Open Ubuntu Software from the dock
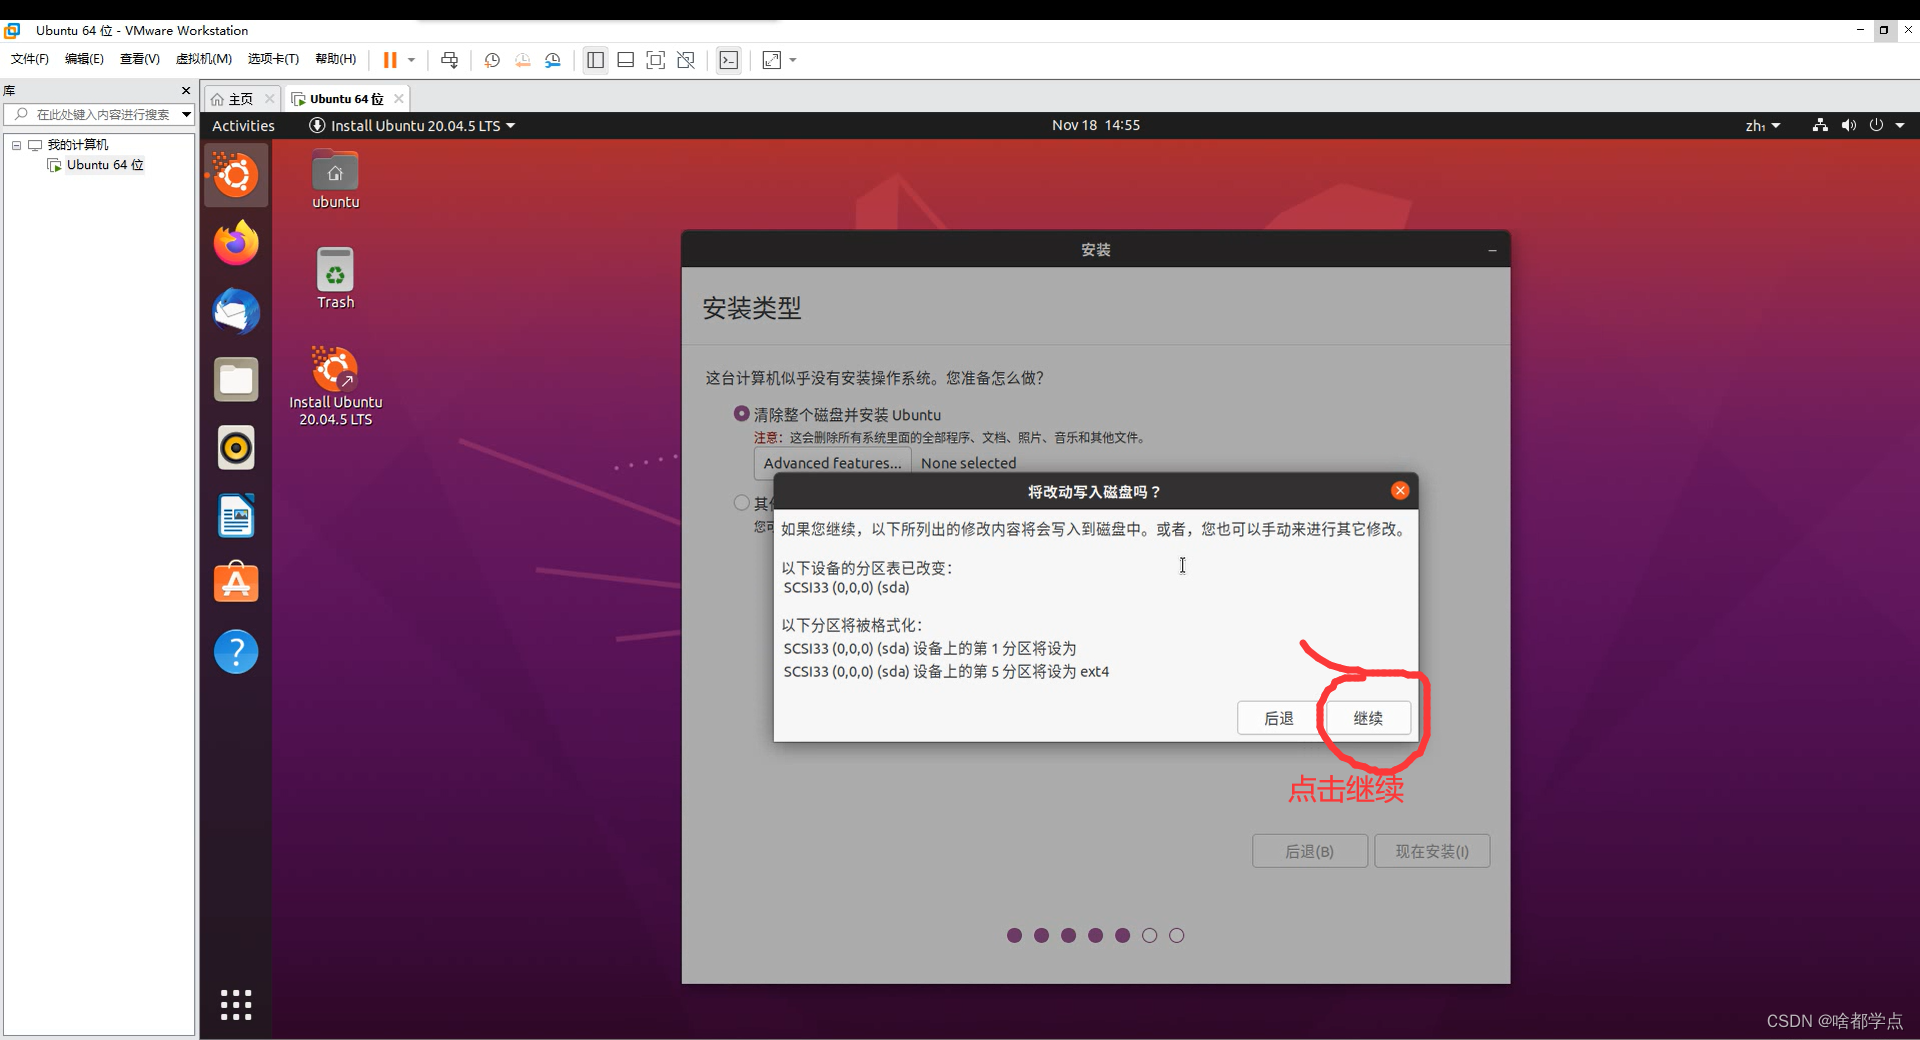 tap(236, 583)
